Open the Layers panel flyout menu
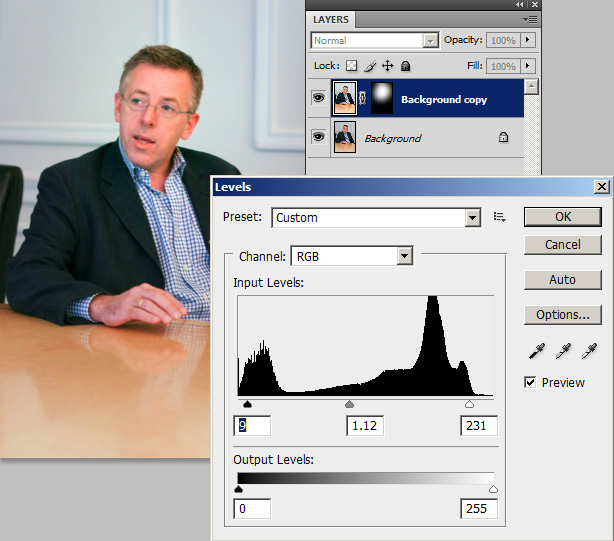The image size is (614, 541). [x=531, y=19]
